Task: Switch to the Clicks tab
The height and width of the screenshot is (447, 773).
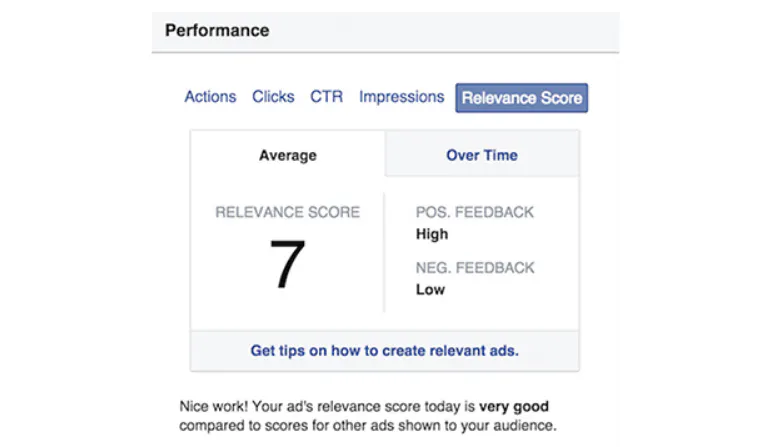Action: click(273, 97)
